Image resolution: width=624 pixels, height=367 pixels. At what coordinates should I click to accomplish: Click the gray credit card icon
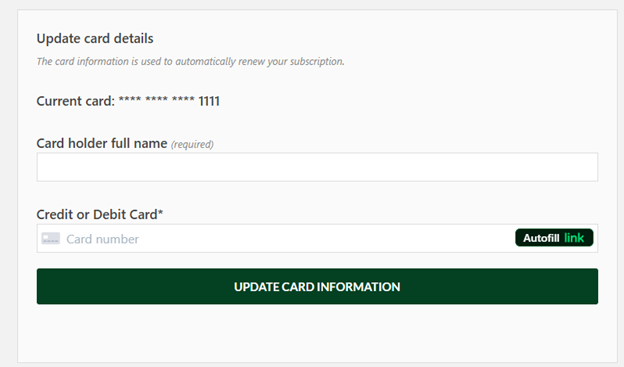tap(51, 238)
